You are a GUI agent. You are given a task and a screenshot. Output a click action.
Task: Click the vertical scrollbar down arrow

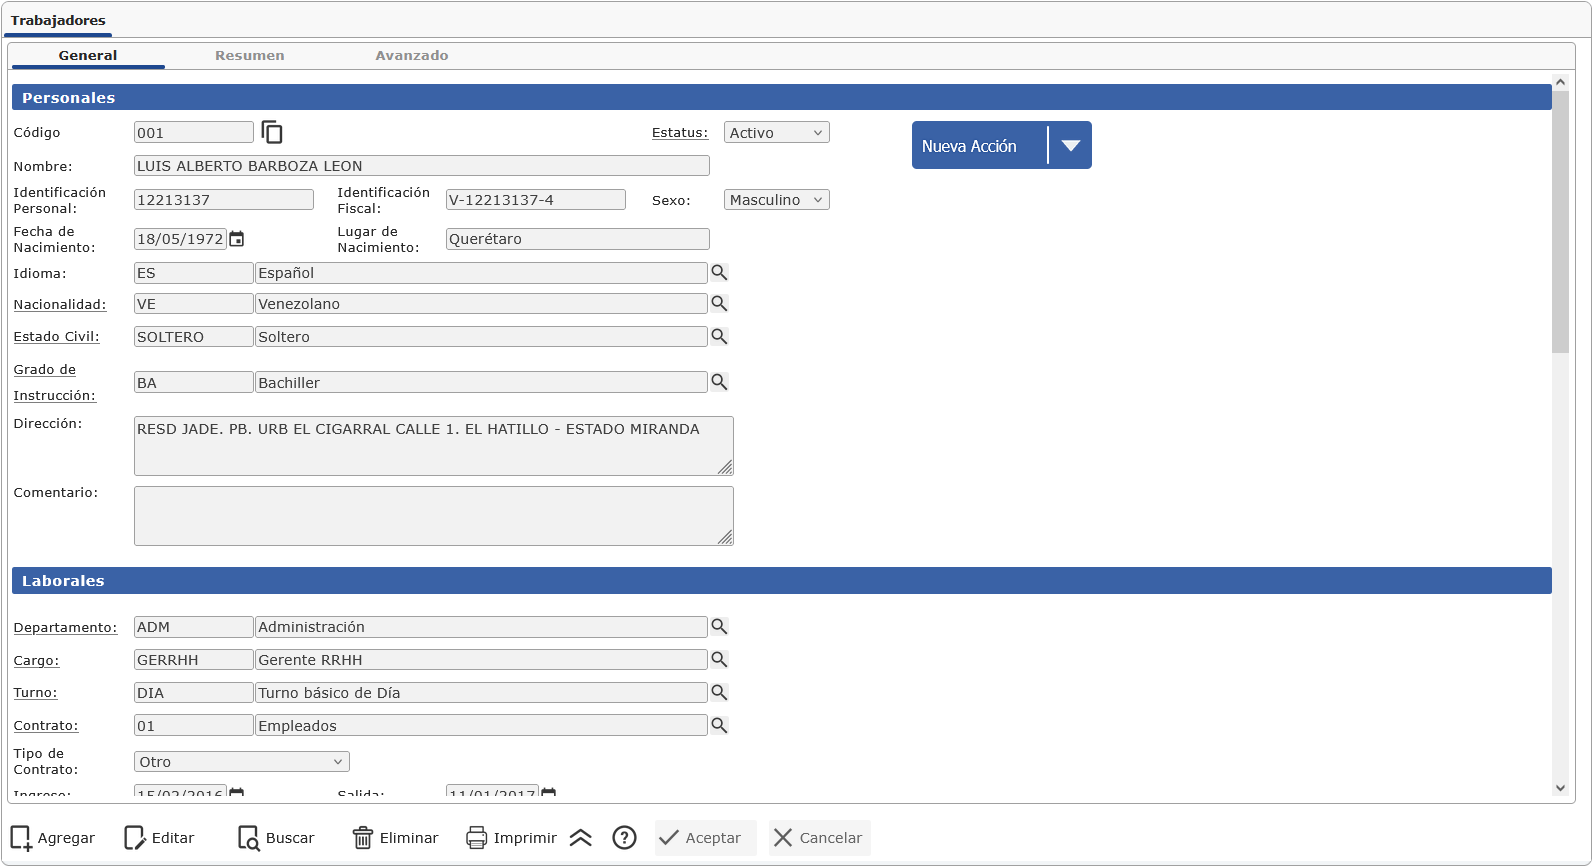[x=1560, y=788]
